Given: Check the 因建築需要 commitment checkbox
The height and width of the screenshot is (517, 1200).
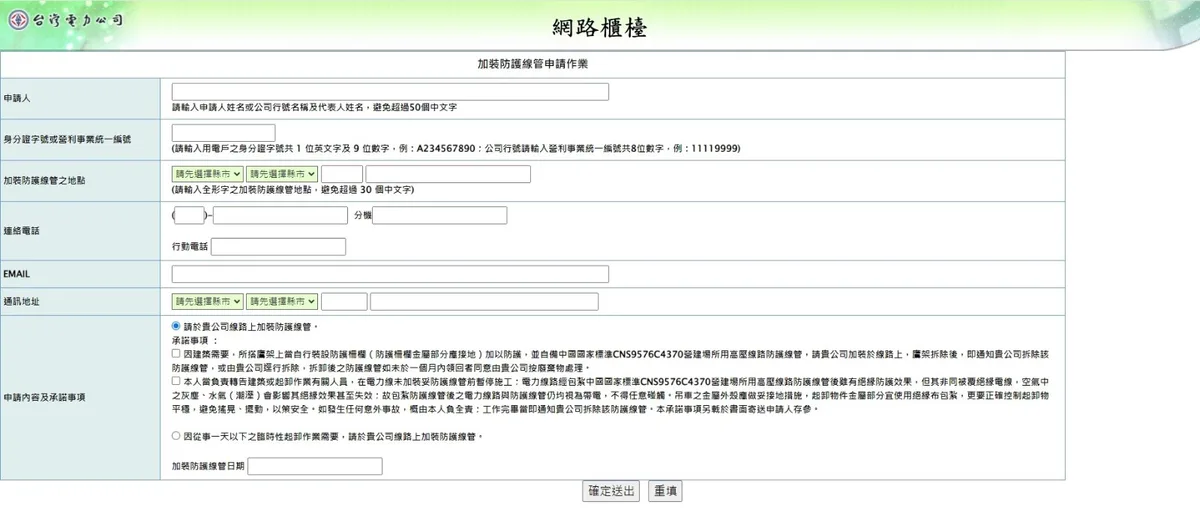Looking at the screenshot, I should (177, 354).
